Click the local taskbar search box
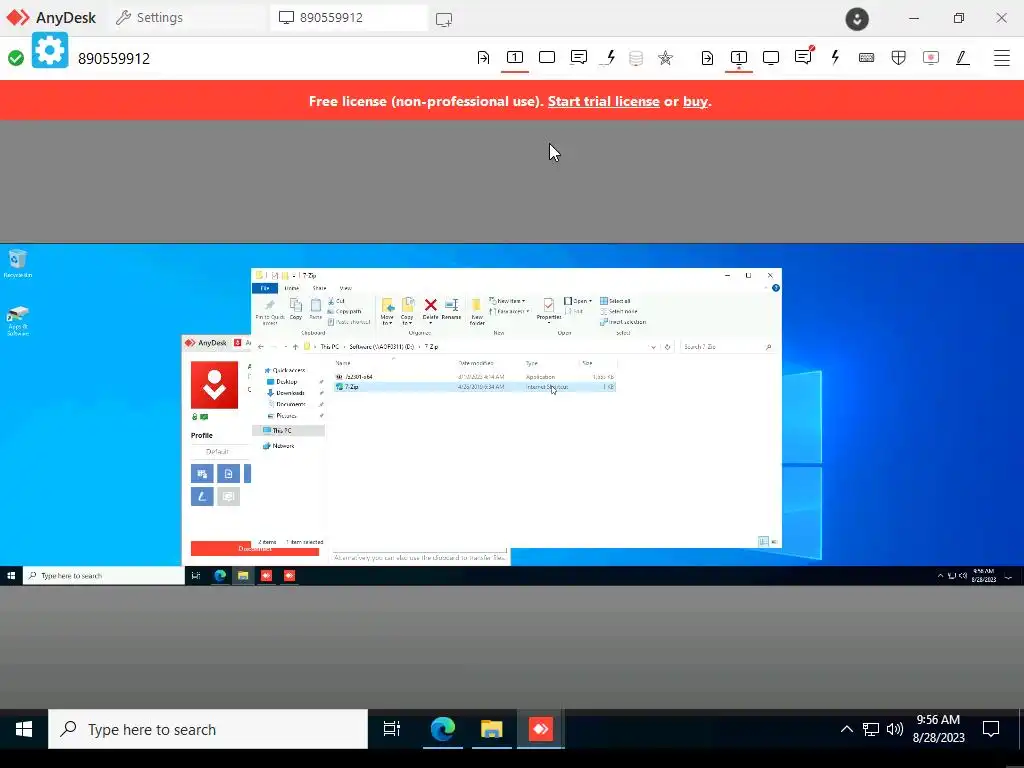Screen dimensions: 1024x768 [208, 729]
